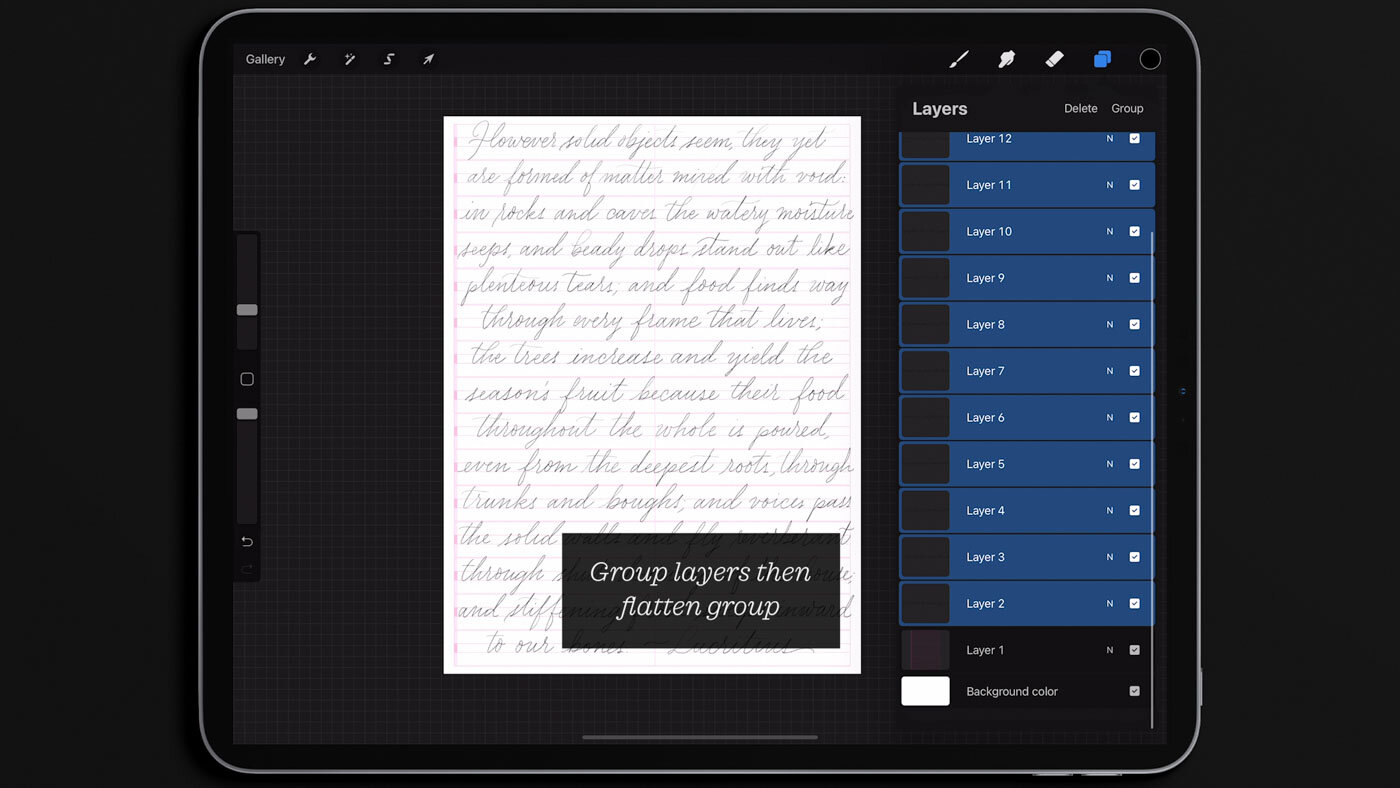Select the Transform arrow tool

[428, 59]
